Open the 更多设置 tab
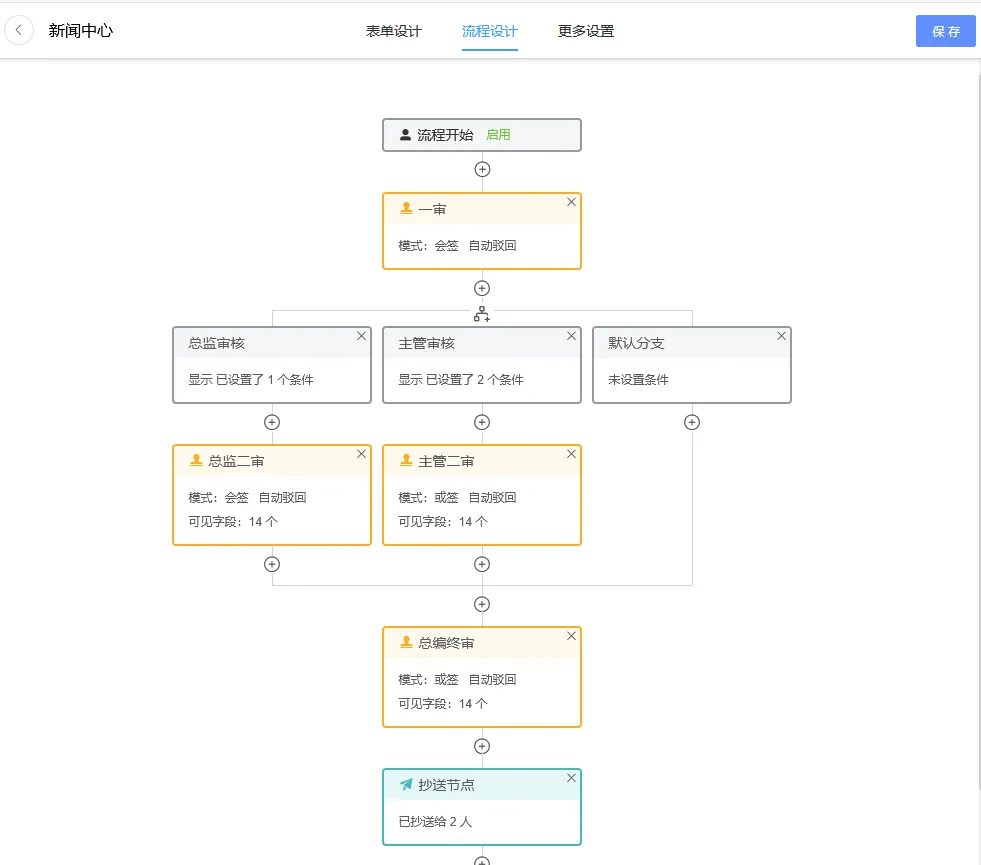Viewport: 981px width, 865px height. coord(586,31)
